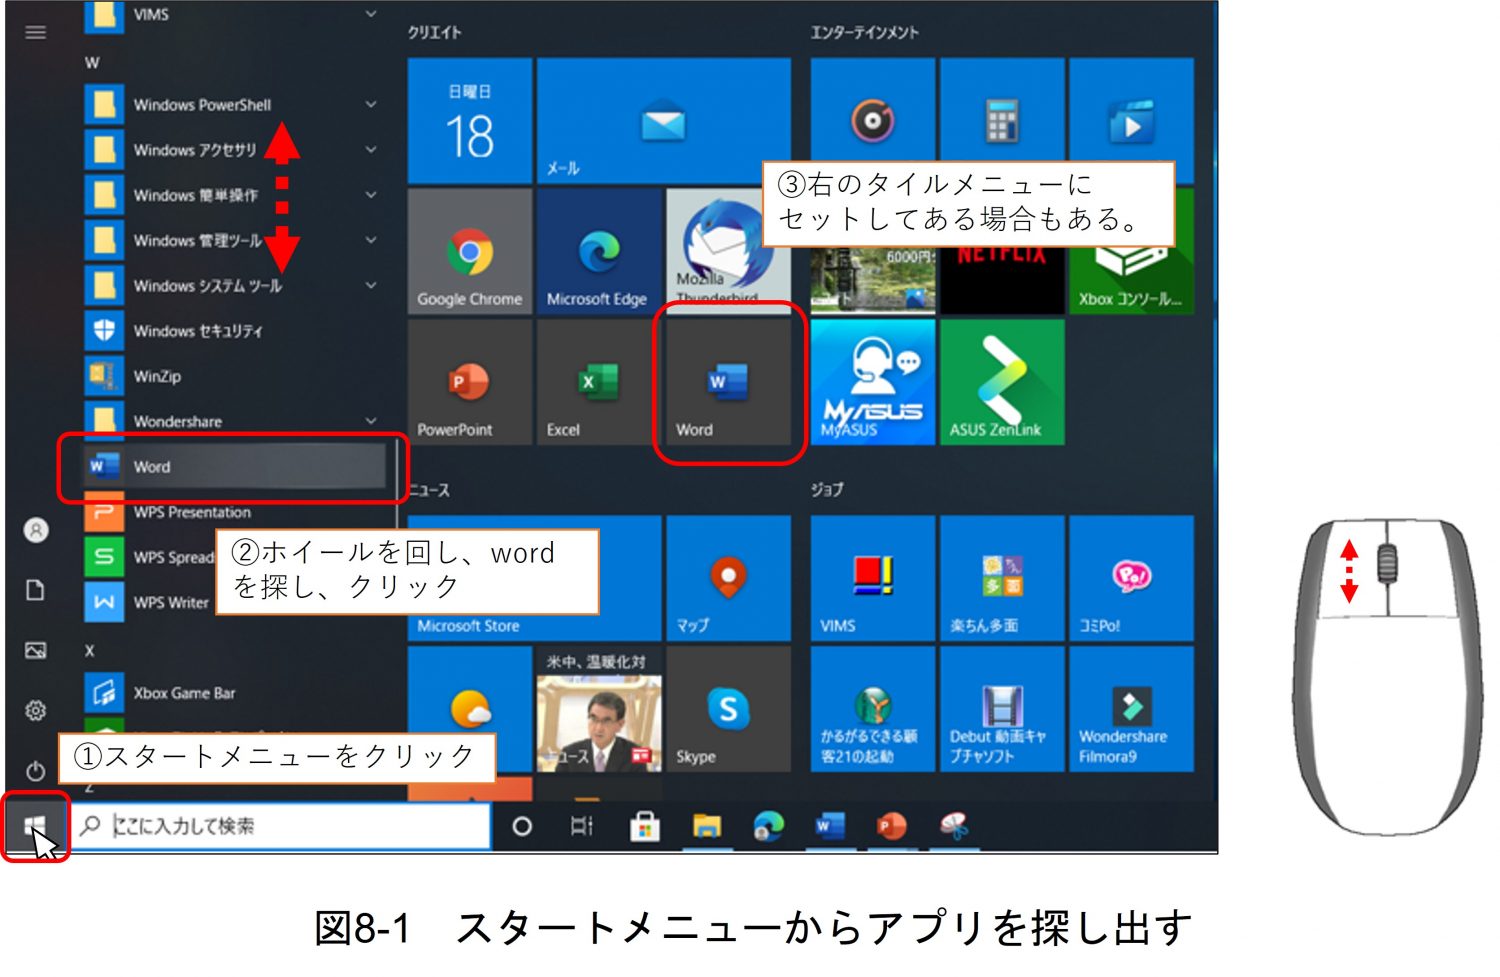Screen dimensions: 1500x977
Task: Open the news photo tile
Action: click(x=598, y=709)
